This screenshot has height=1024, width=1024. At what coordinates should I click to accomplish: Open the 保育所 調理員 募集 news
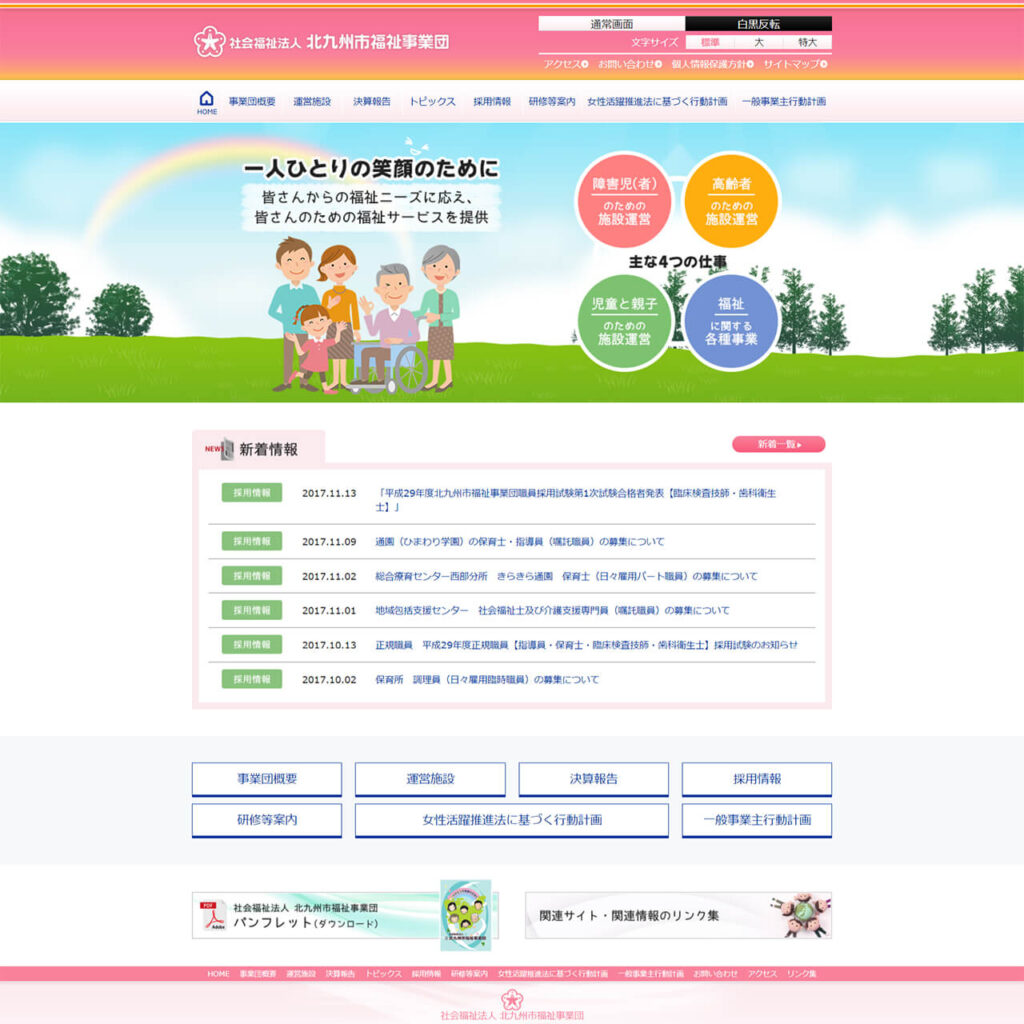tap(487, 679)
